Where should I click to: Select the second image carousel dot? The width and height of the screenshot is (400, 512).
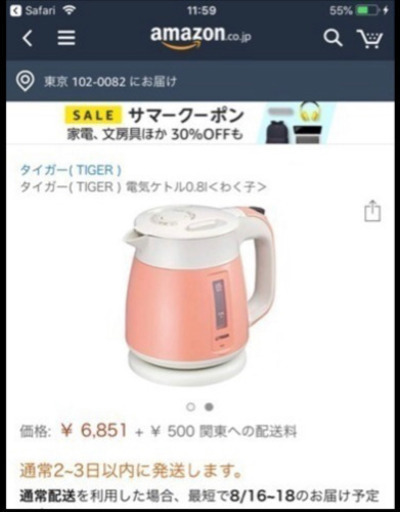209,407
